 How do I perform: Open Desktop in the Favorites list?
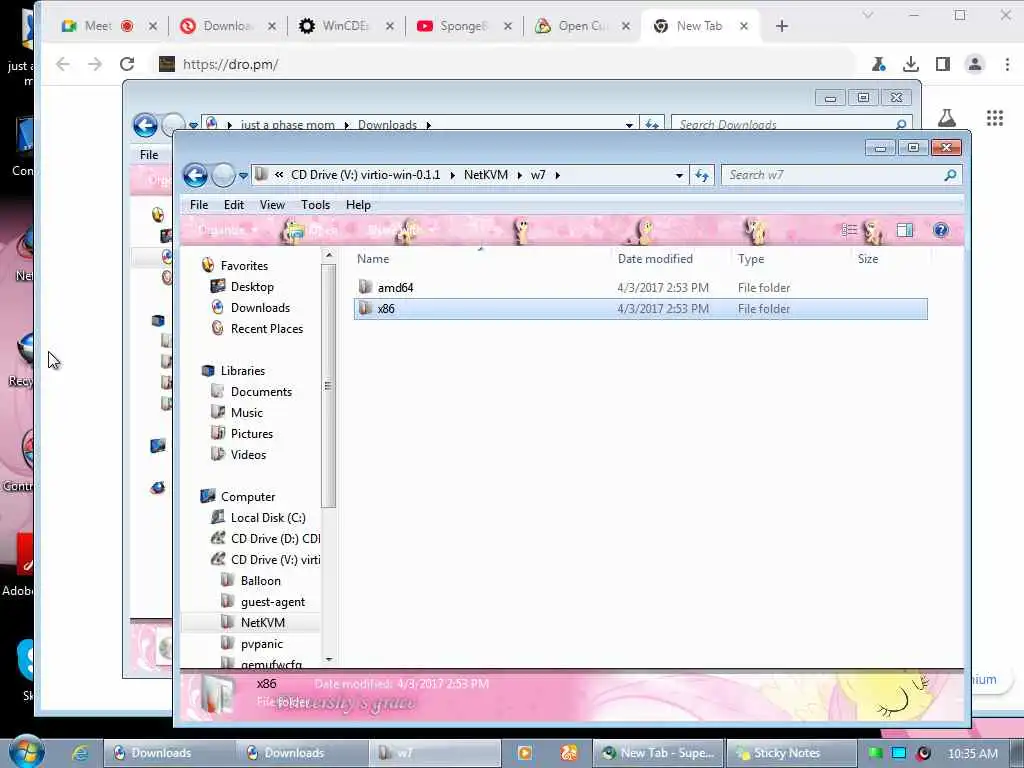251,287
